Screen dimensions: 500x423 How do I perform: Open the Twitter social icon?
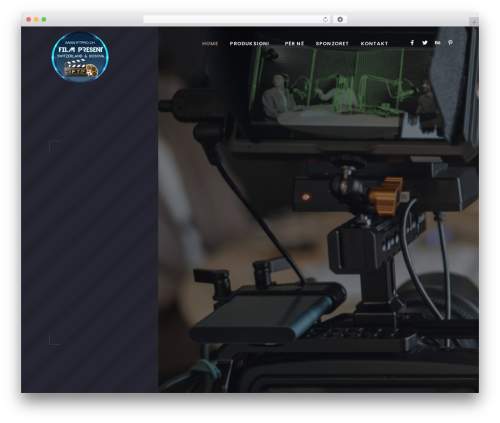coord(425,43)
